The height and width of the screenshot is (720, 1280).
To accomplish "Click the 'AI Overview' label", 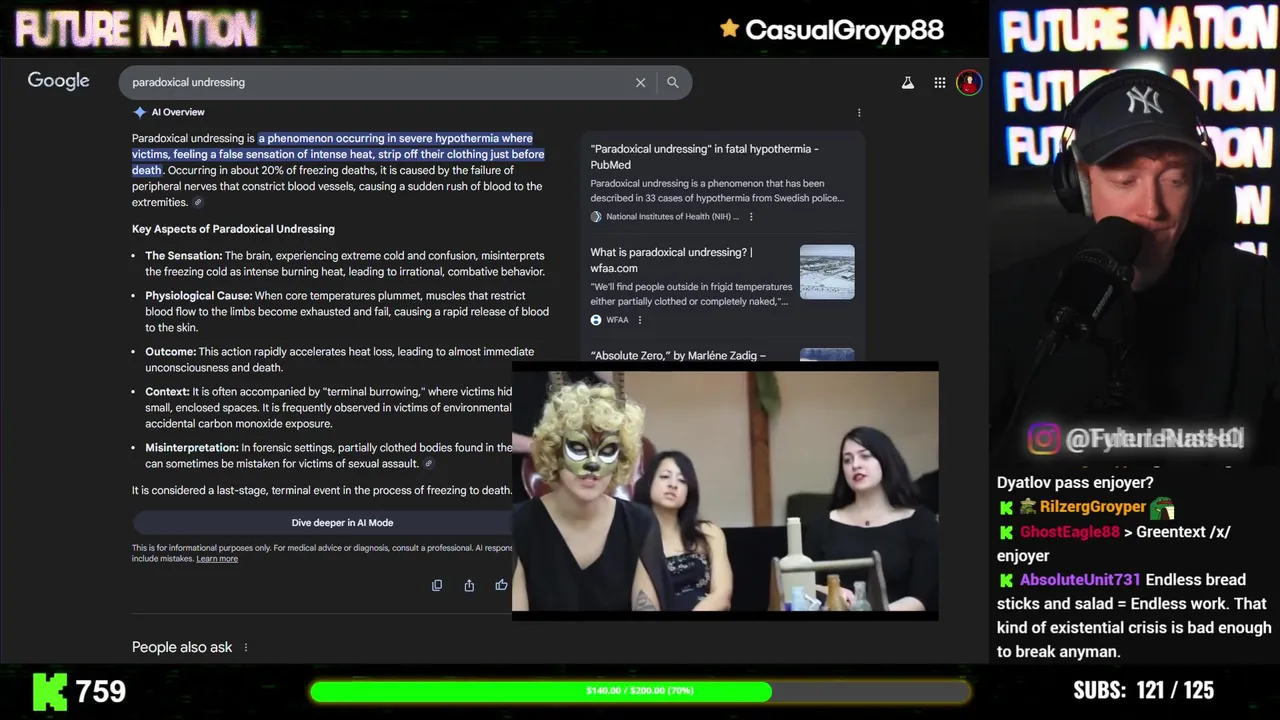I will point(178,112).
